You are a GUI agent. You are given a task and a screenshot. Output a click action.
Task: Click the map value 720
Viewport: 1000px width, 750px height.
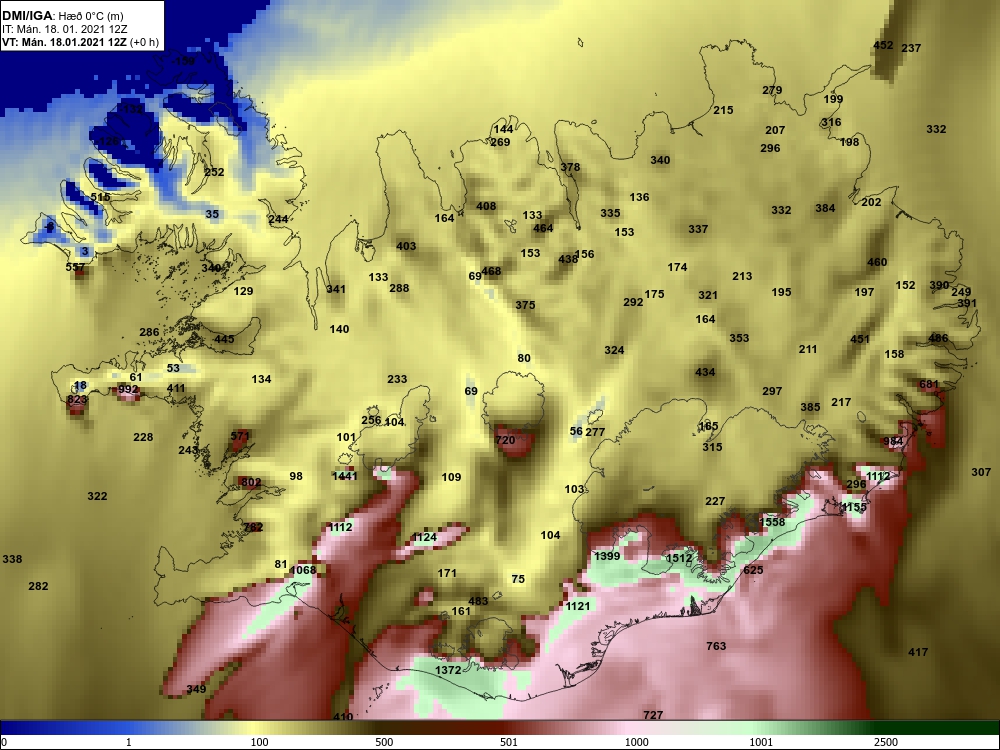pos(504,439)
